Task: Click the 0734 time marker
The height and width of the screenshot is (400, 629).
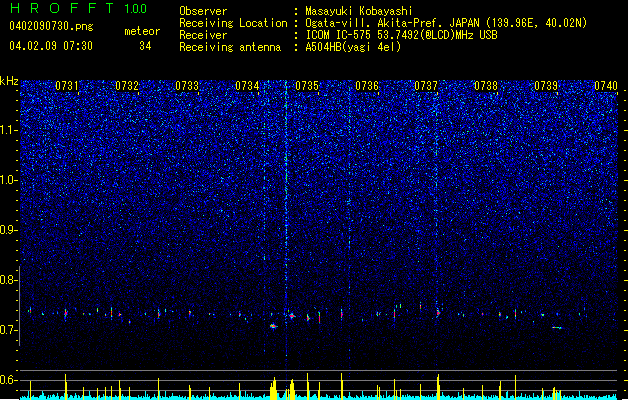Action: (247, 86)
